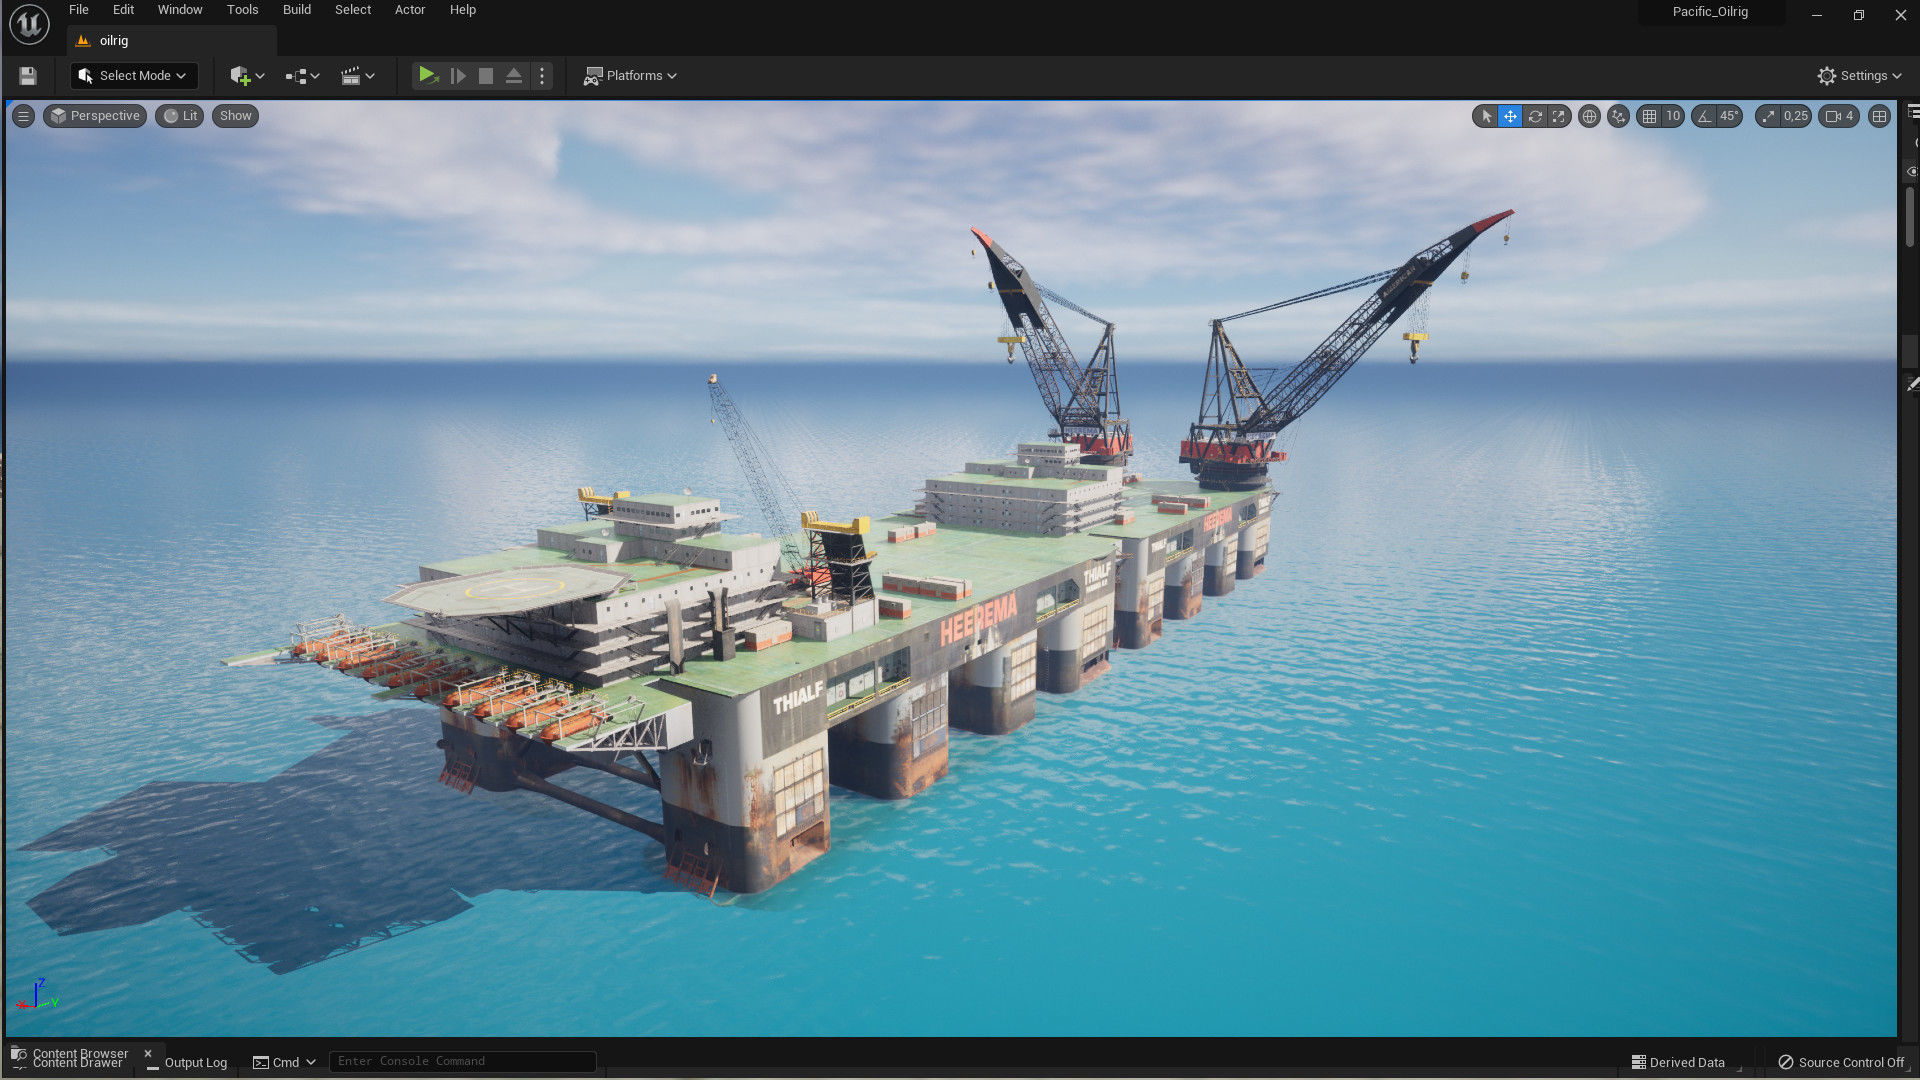Open the viewport options hamburger menu
1920x1080 pixels.
click(22, 116)
